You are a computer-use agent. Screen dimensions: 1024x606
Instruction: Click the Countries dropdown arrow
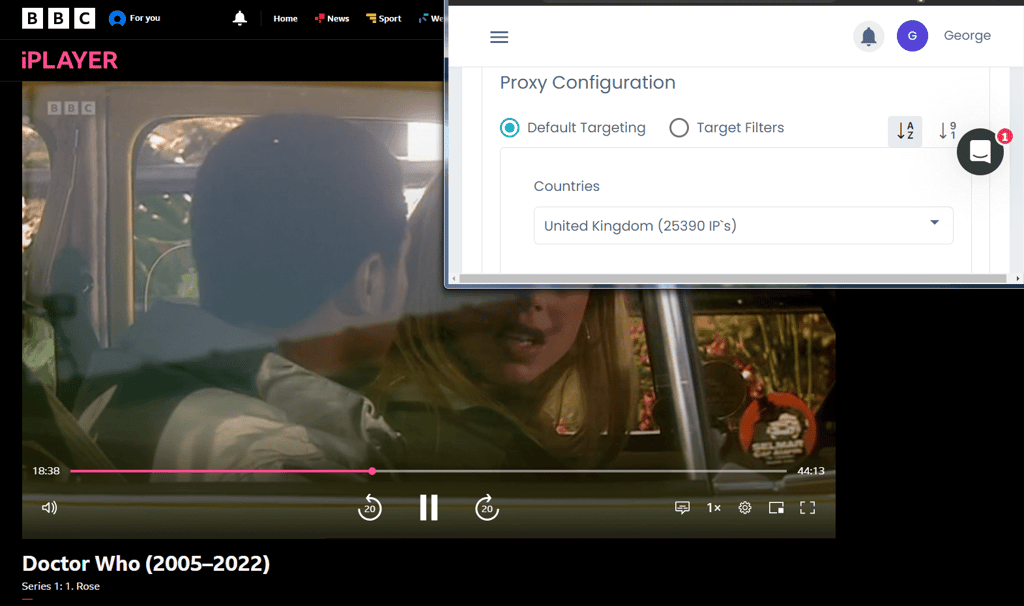pyautogui.click(x=935, y=223)
